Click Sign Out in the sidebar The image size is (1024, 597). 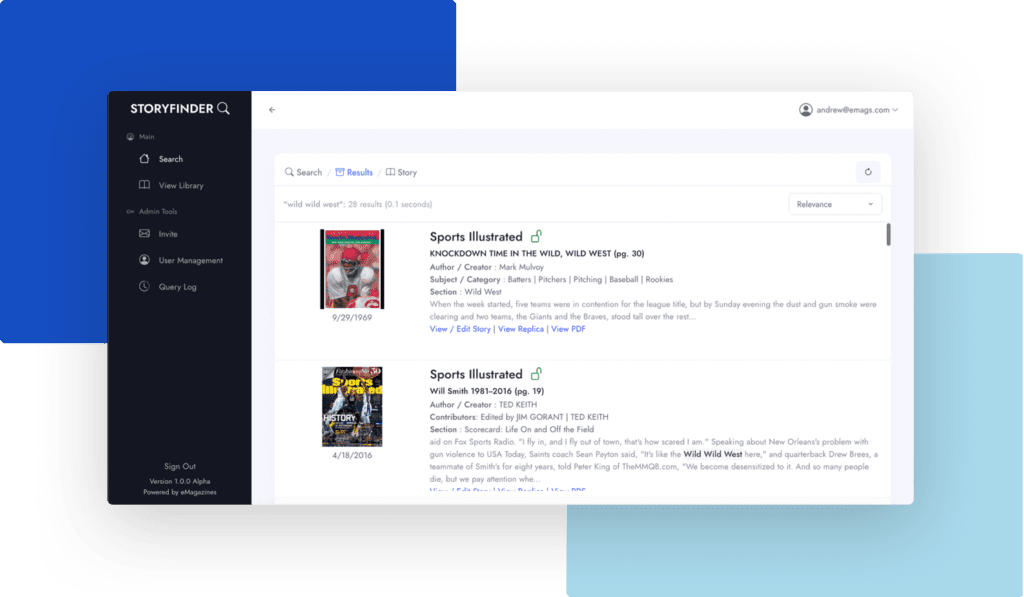click(x=180, y=466)
